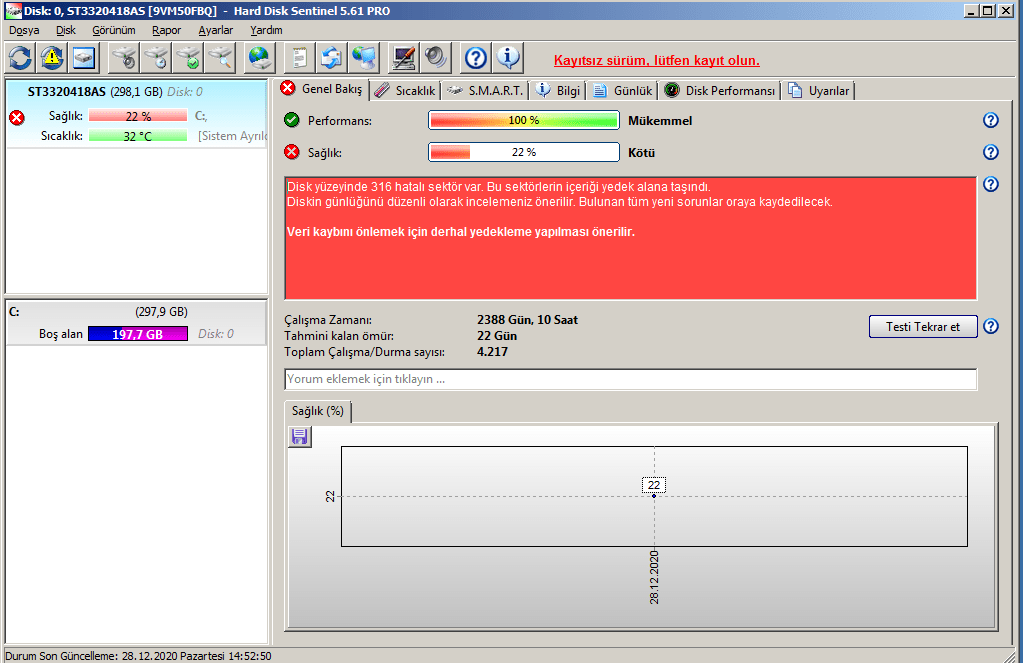This screenshot has height=663, width=1023.
Task: Open the Ayarlar menu
Action: [x=216, y=30]
